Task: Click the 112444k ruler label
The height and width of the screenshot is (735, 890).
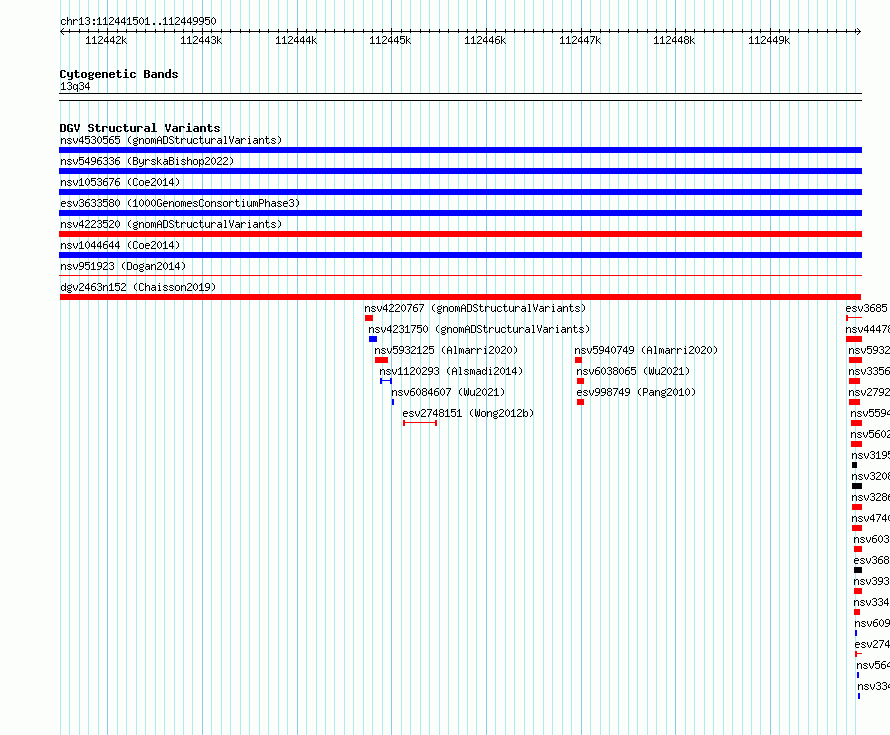Action: point(296,40)
